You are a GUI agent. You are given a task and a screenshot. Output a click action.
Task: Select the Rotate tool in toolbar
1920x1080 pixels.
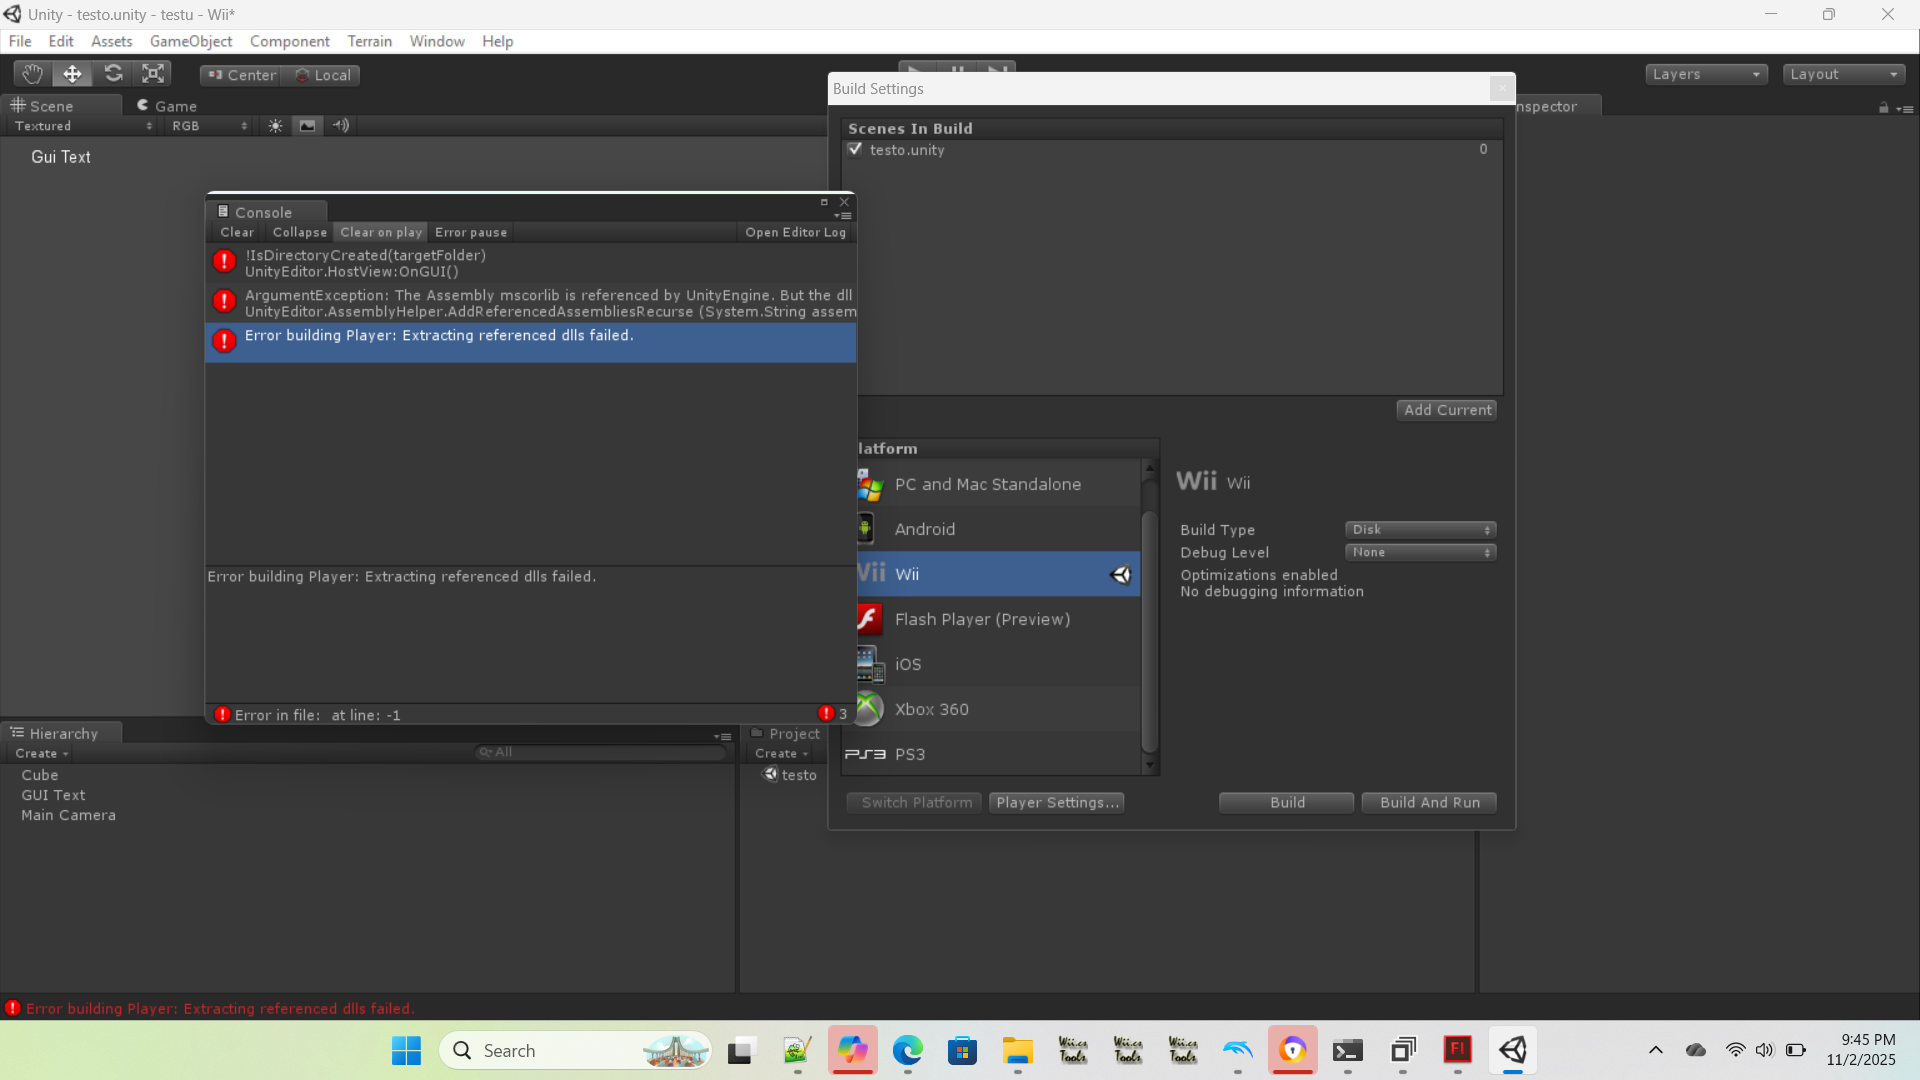pos(113,74)
